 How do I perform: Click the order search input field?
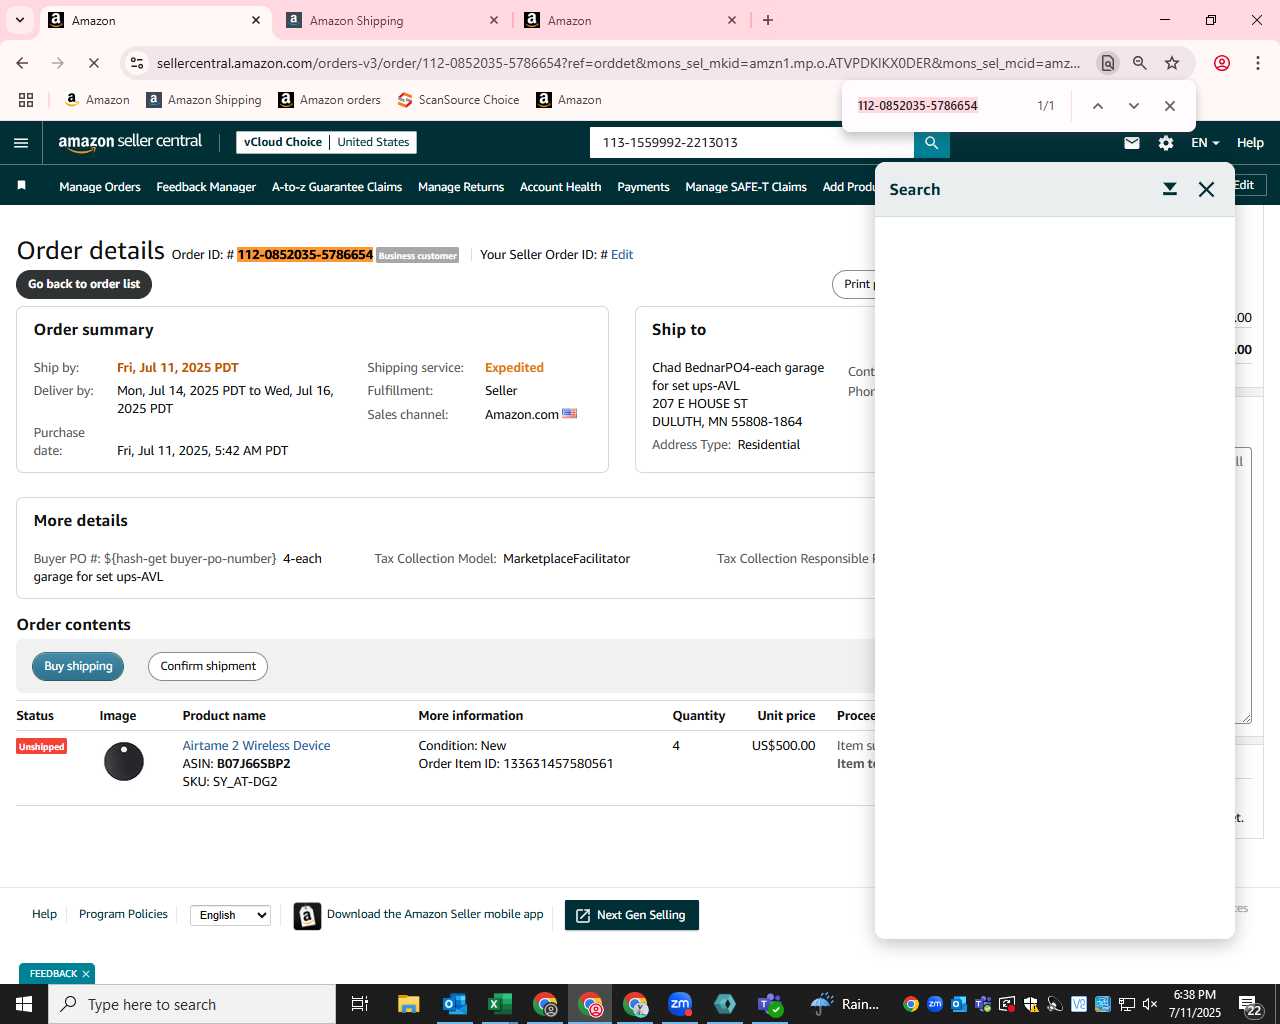[x=752, y=143]
